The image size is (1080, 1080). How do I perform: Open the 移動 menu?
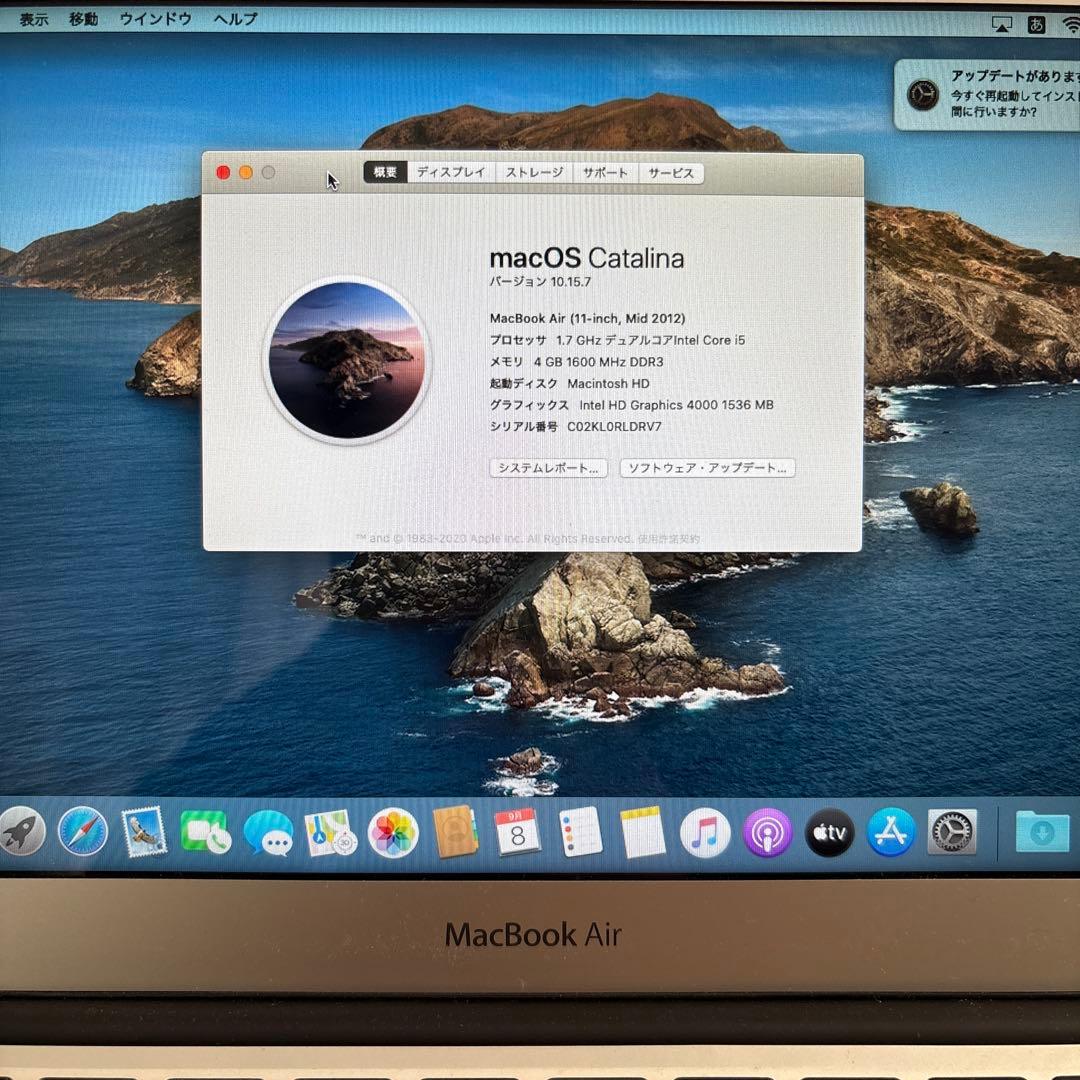[83, 18]
